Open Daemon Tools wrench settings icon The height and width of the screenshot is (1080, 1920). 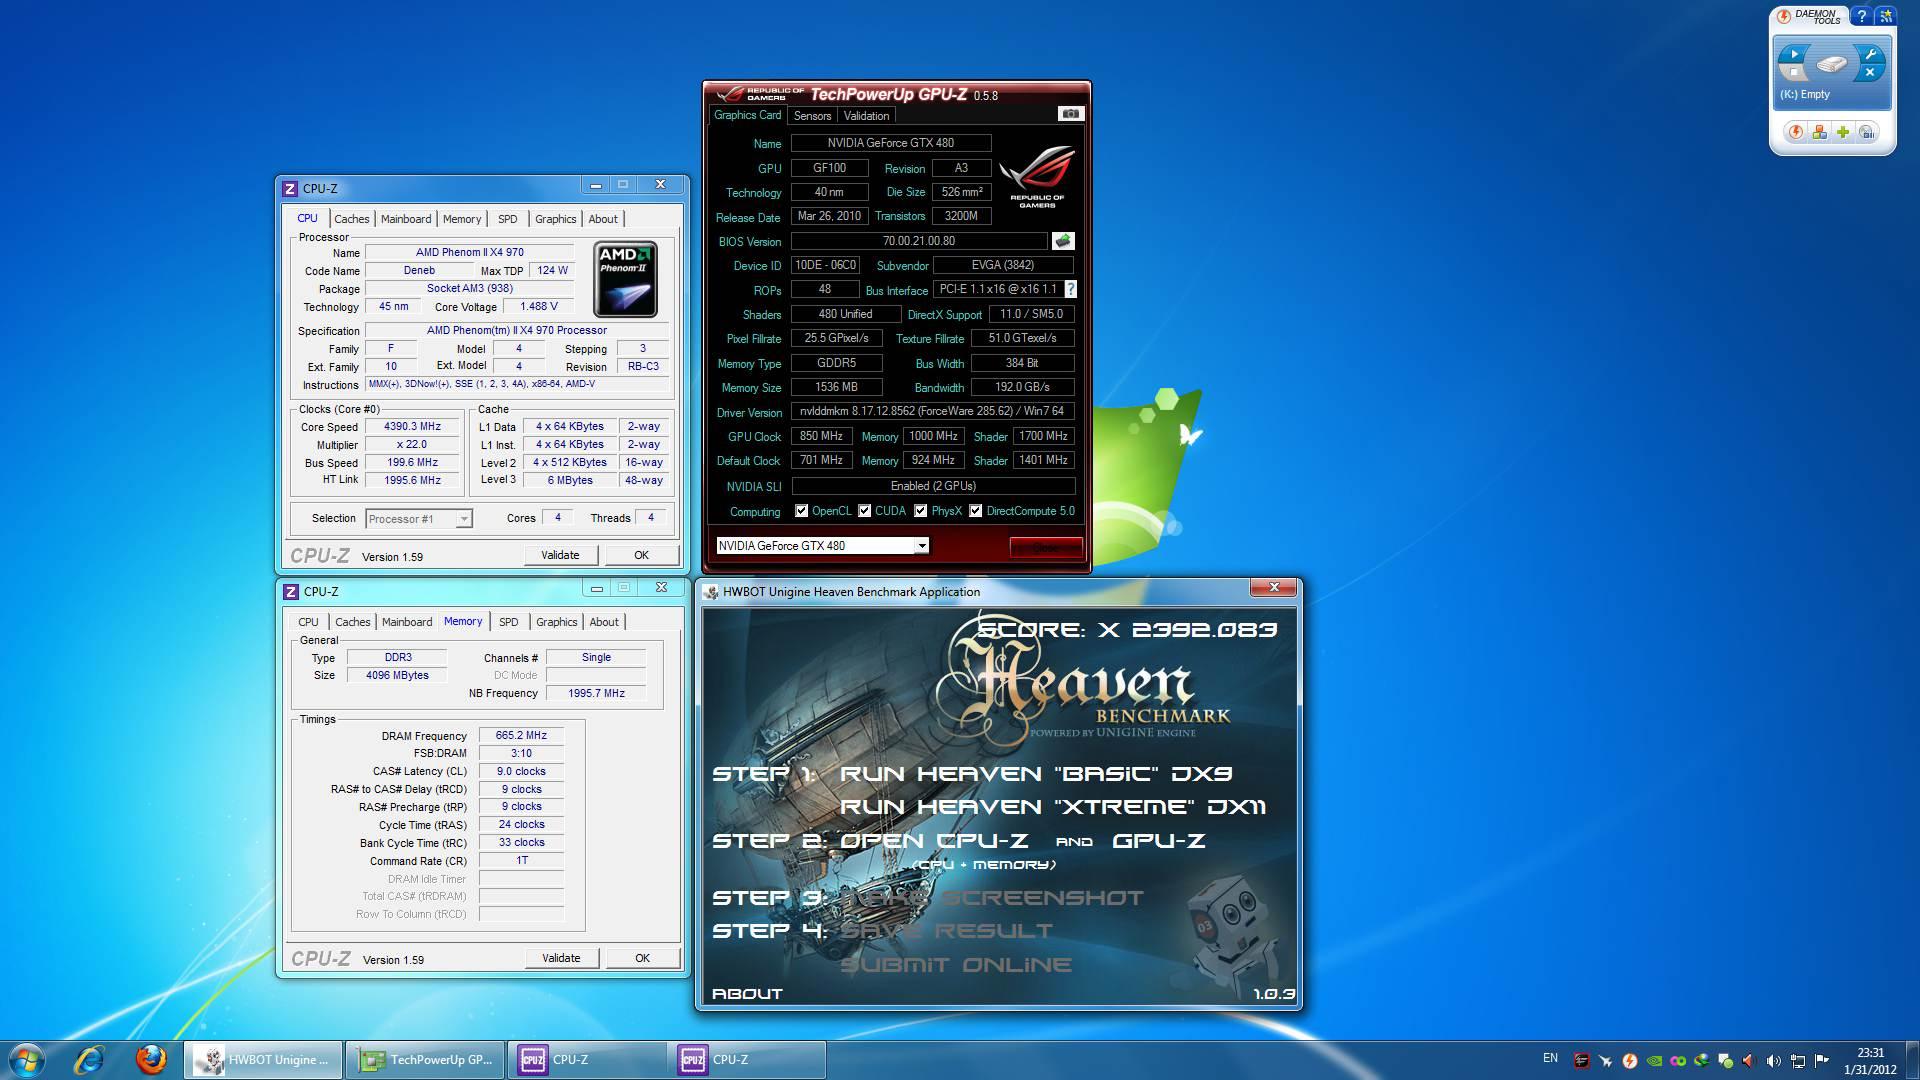[x=1869, y=54]
